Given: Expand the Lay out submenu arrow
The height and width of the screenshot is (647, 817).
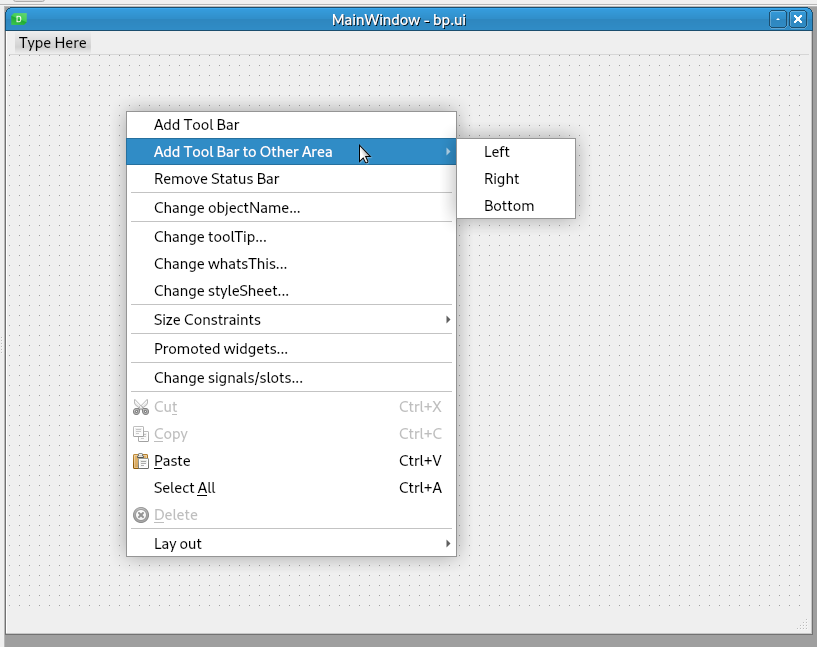Looking at the screenshot, I should 448,544.
